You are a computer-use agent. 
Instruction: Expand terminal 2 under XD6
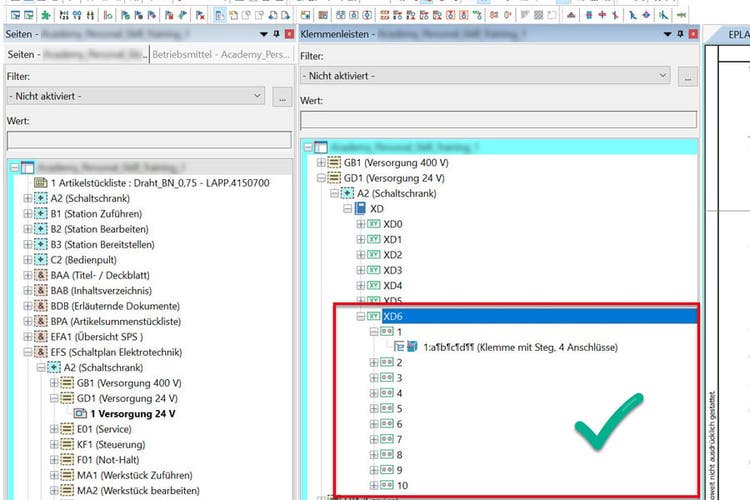coord(374,363)
